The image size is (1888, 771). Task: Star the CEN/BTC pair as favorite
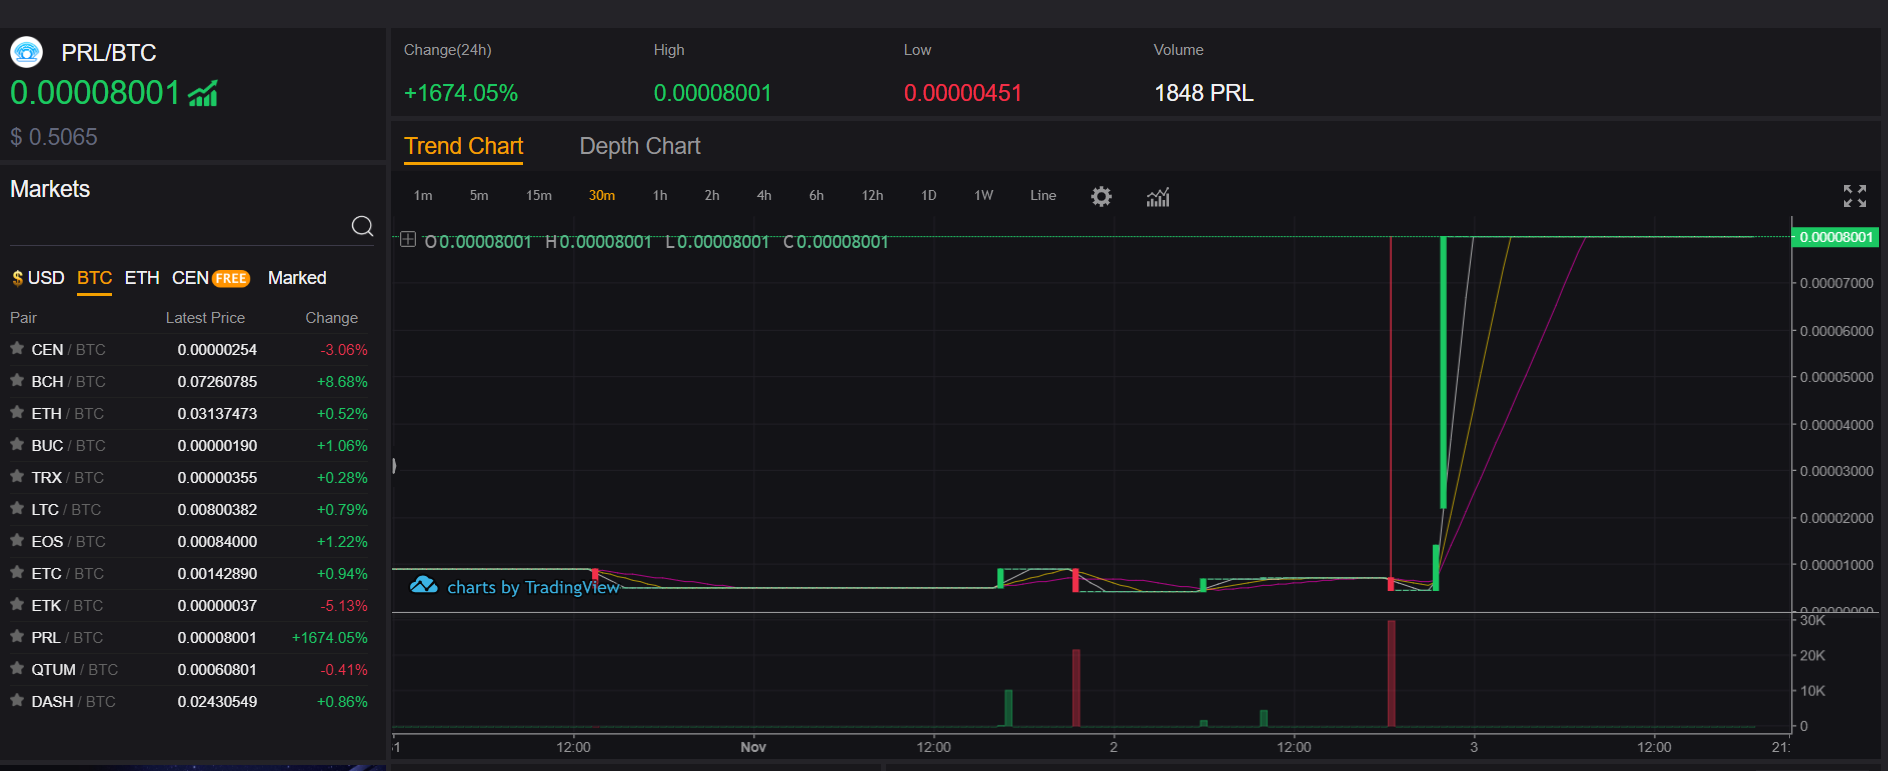point(17,349)
